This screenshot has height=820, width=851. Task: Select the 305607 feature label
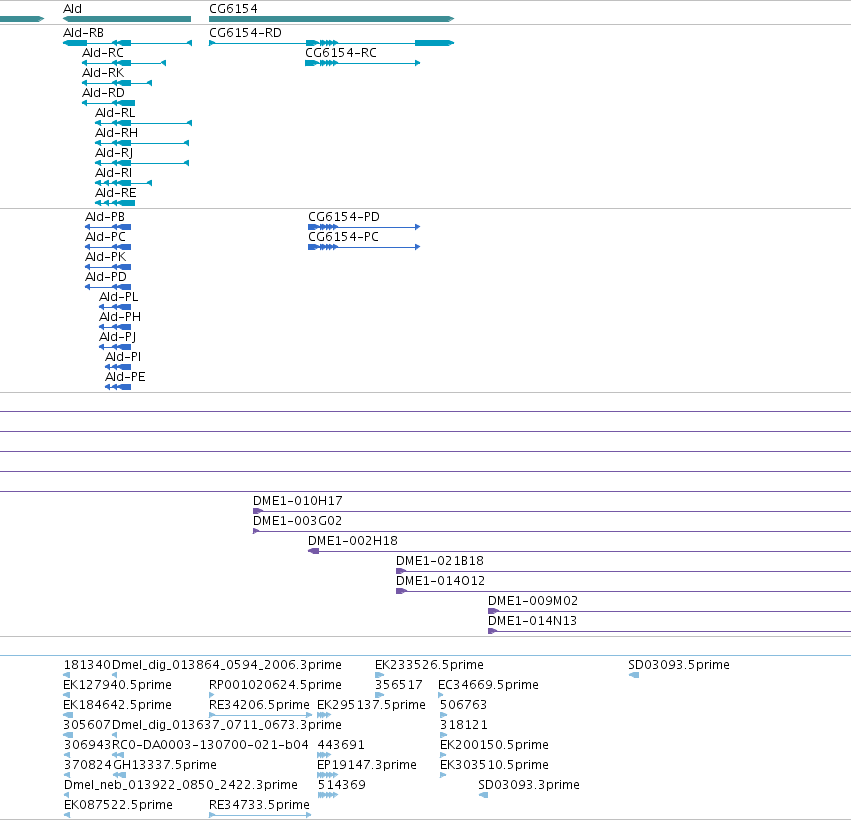coord(87,725)
